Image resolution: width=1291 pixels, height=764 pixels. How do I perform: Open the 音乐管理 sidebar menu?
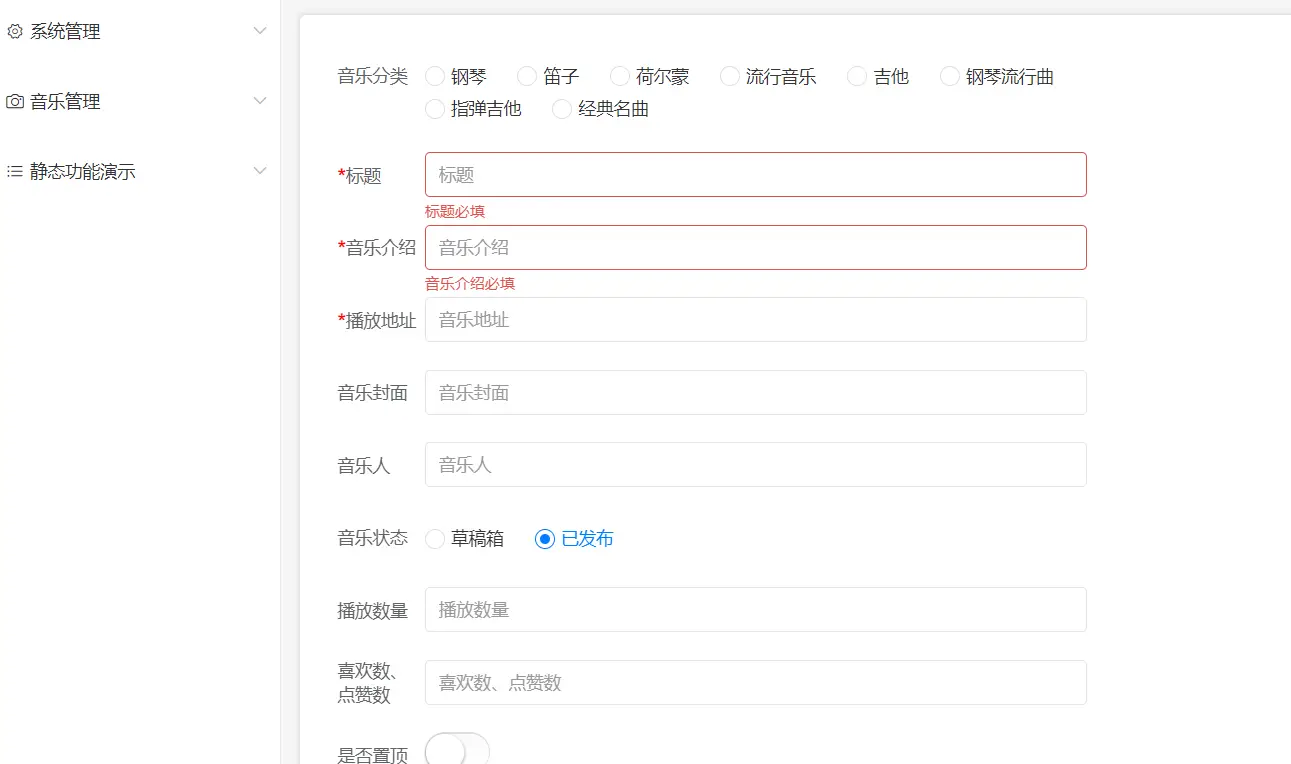pos(65,101)
